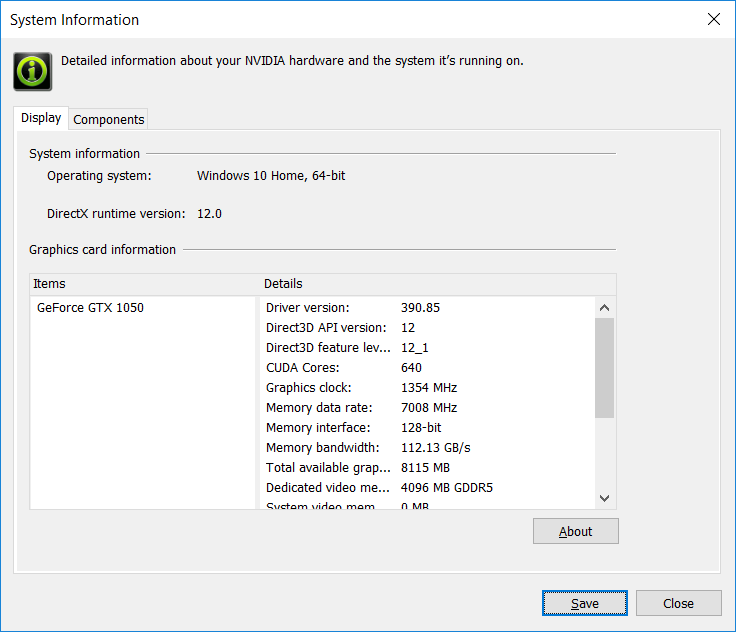Select GeForce GTX 1050 in Items list

(90, 308)
